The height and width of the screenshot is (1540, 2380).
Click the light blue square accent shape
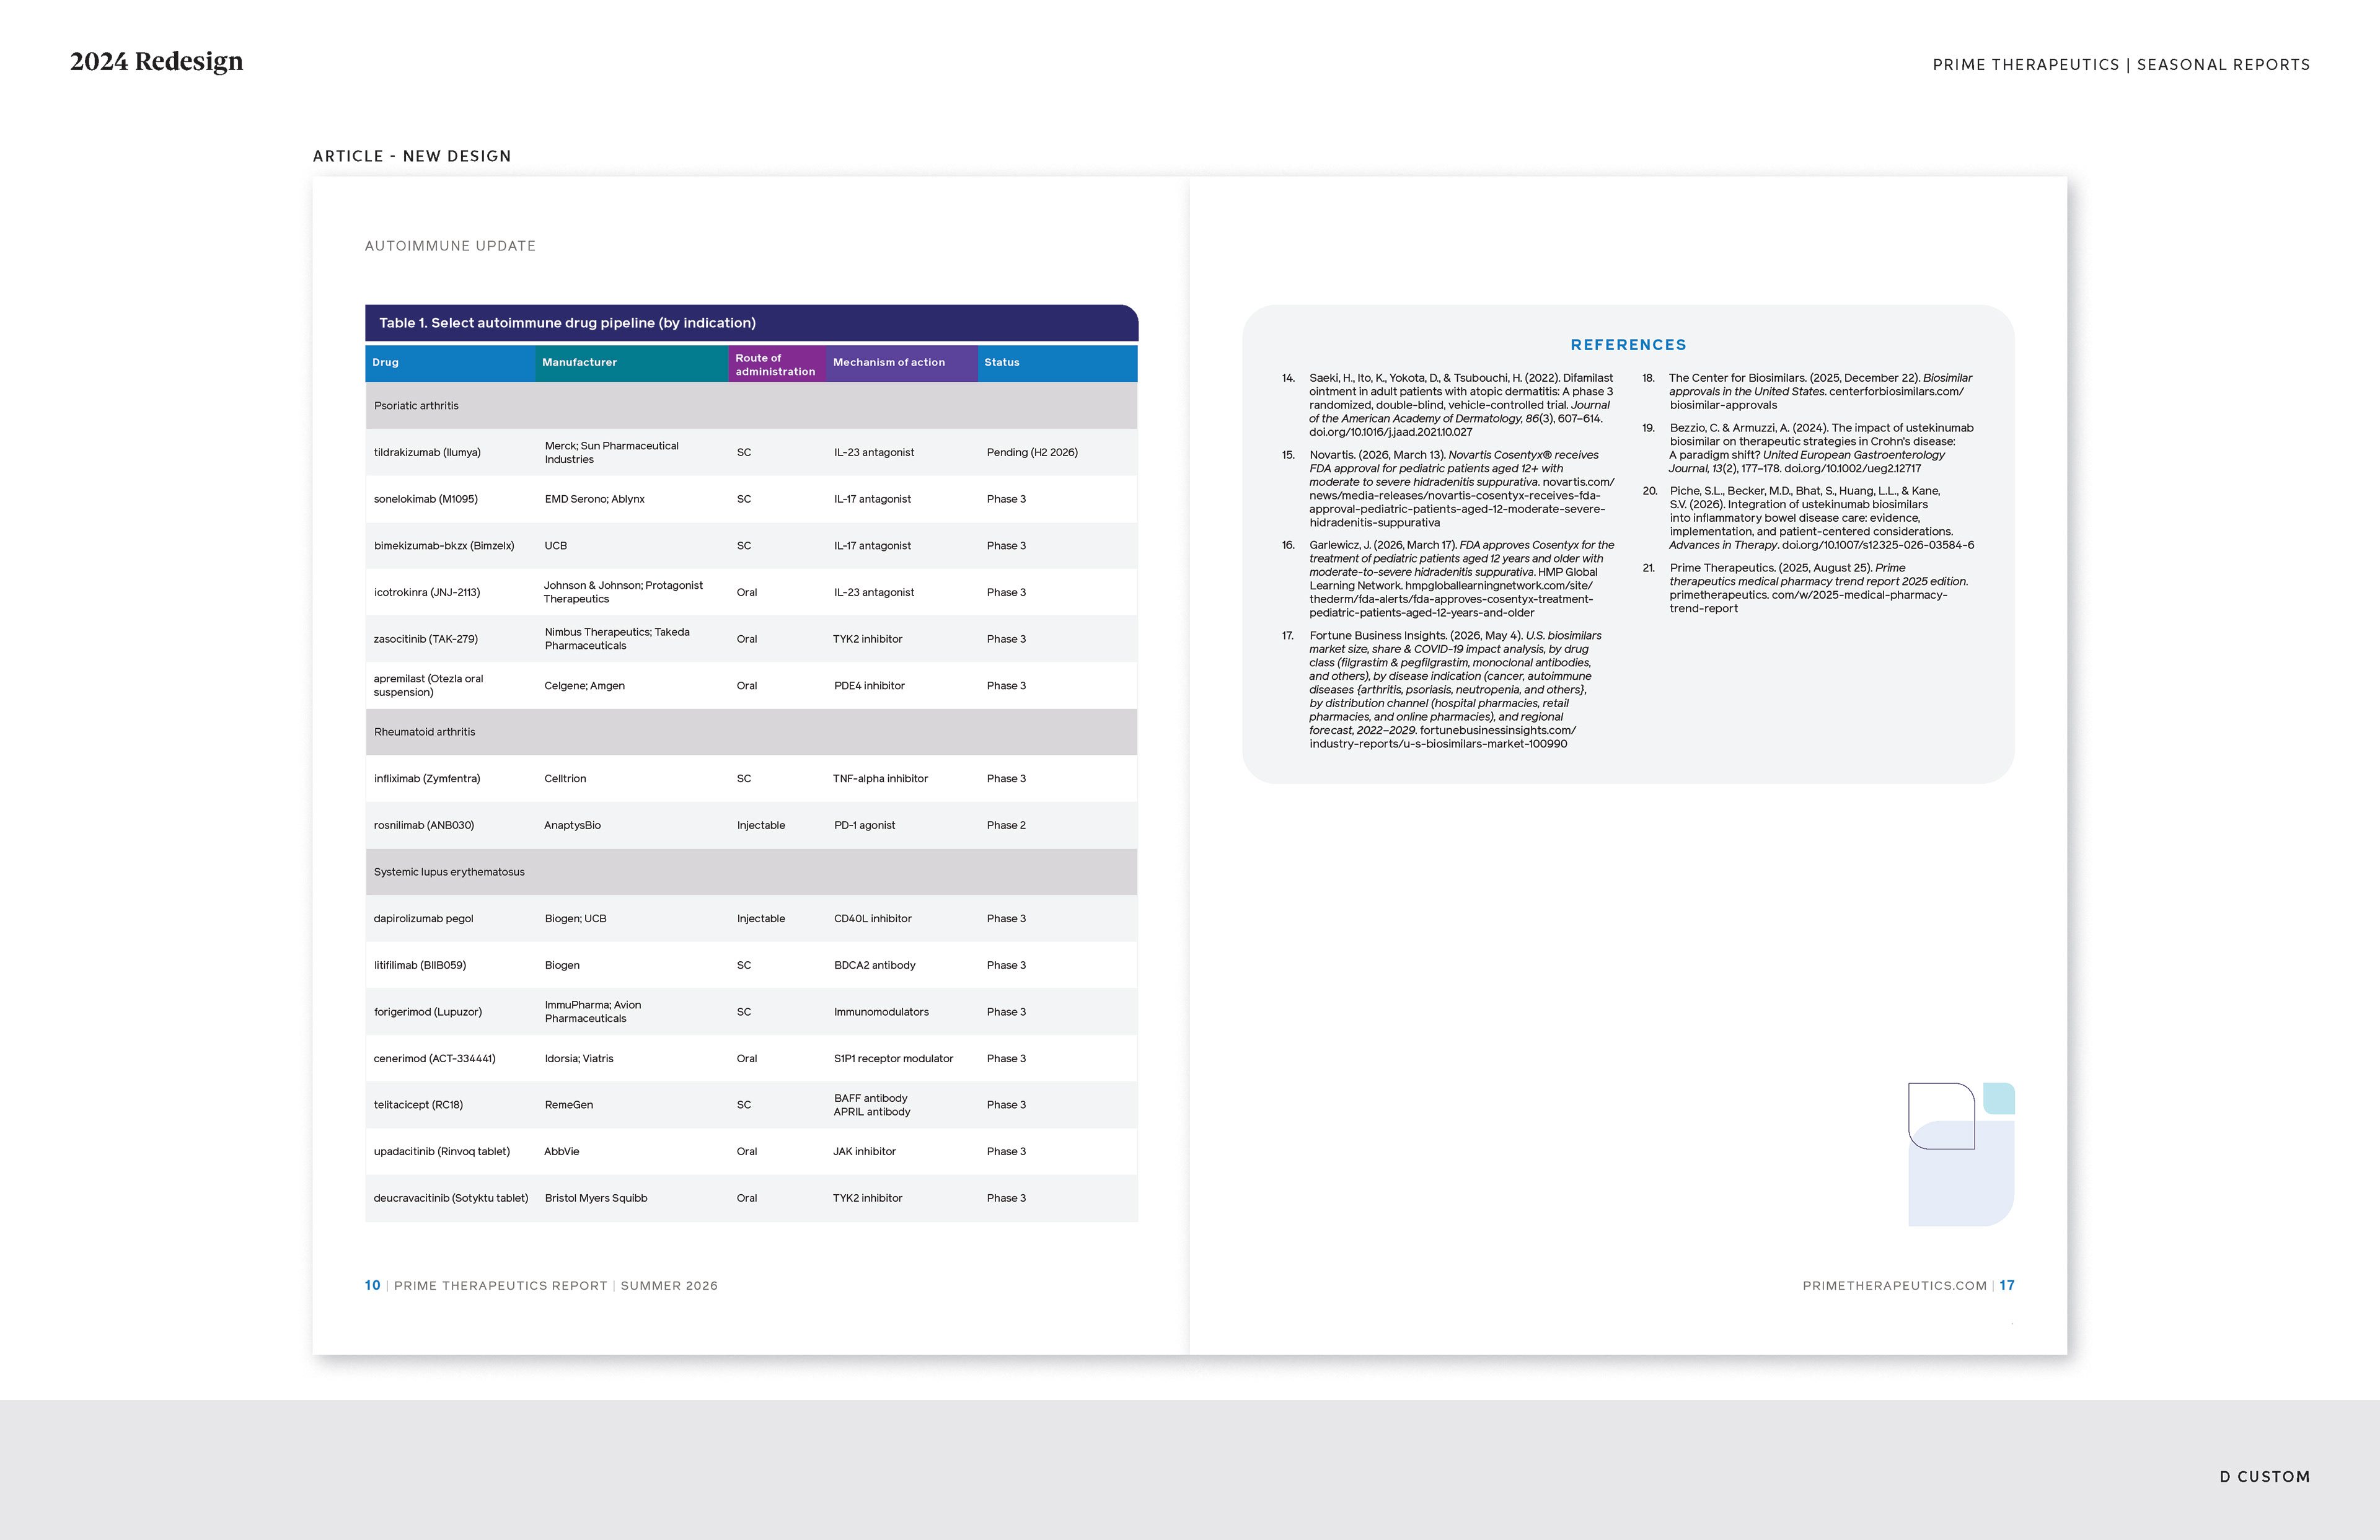(x=1999, y=1098)
